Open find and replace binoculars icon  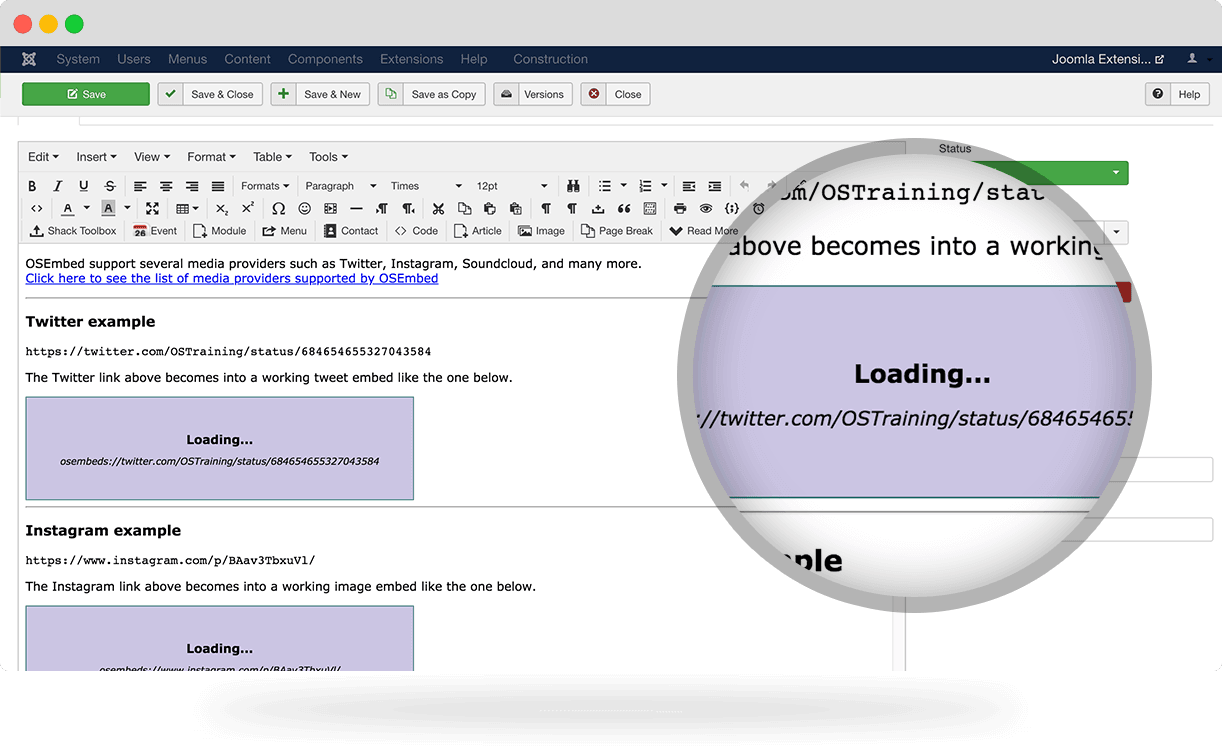574,186
